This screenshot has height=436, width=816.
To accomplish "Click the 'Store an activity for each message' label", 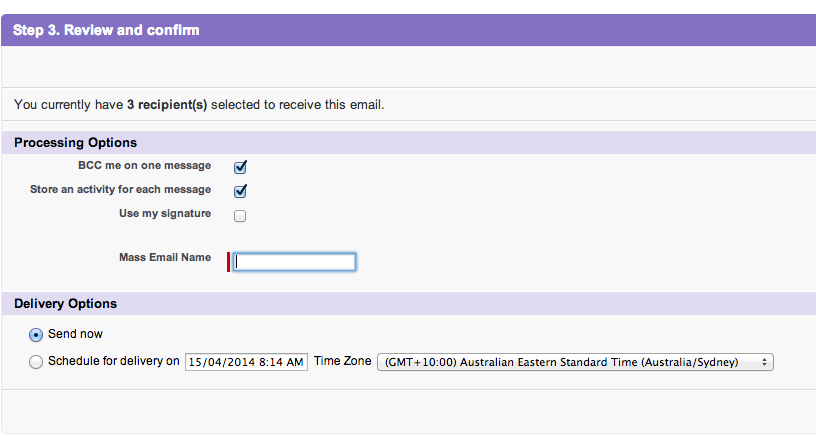I will click(121, 190).
